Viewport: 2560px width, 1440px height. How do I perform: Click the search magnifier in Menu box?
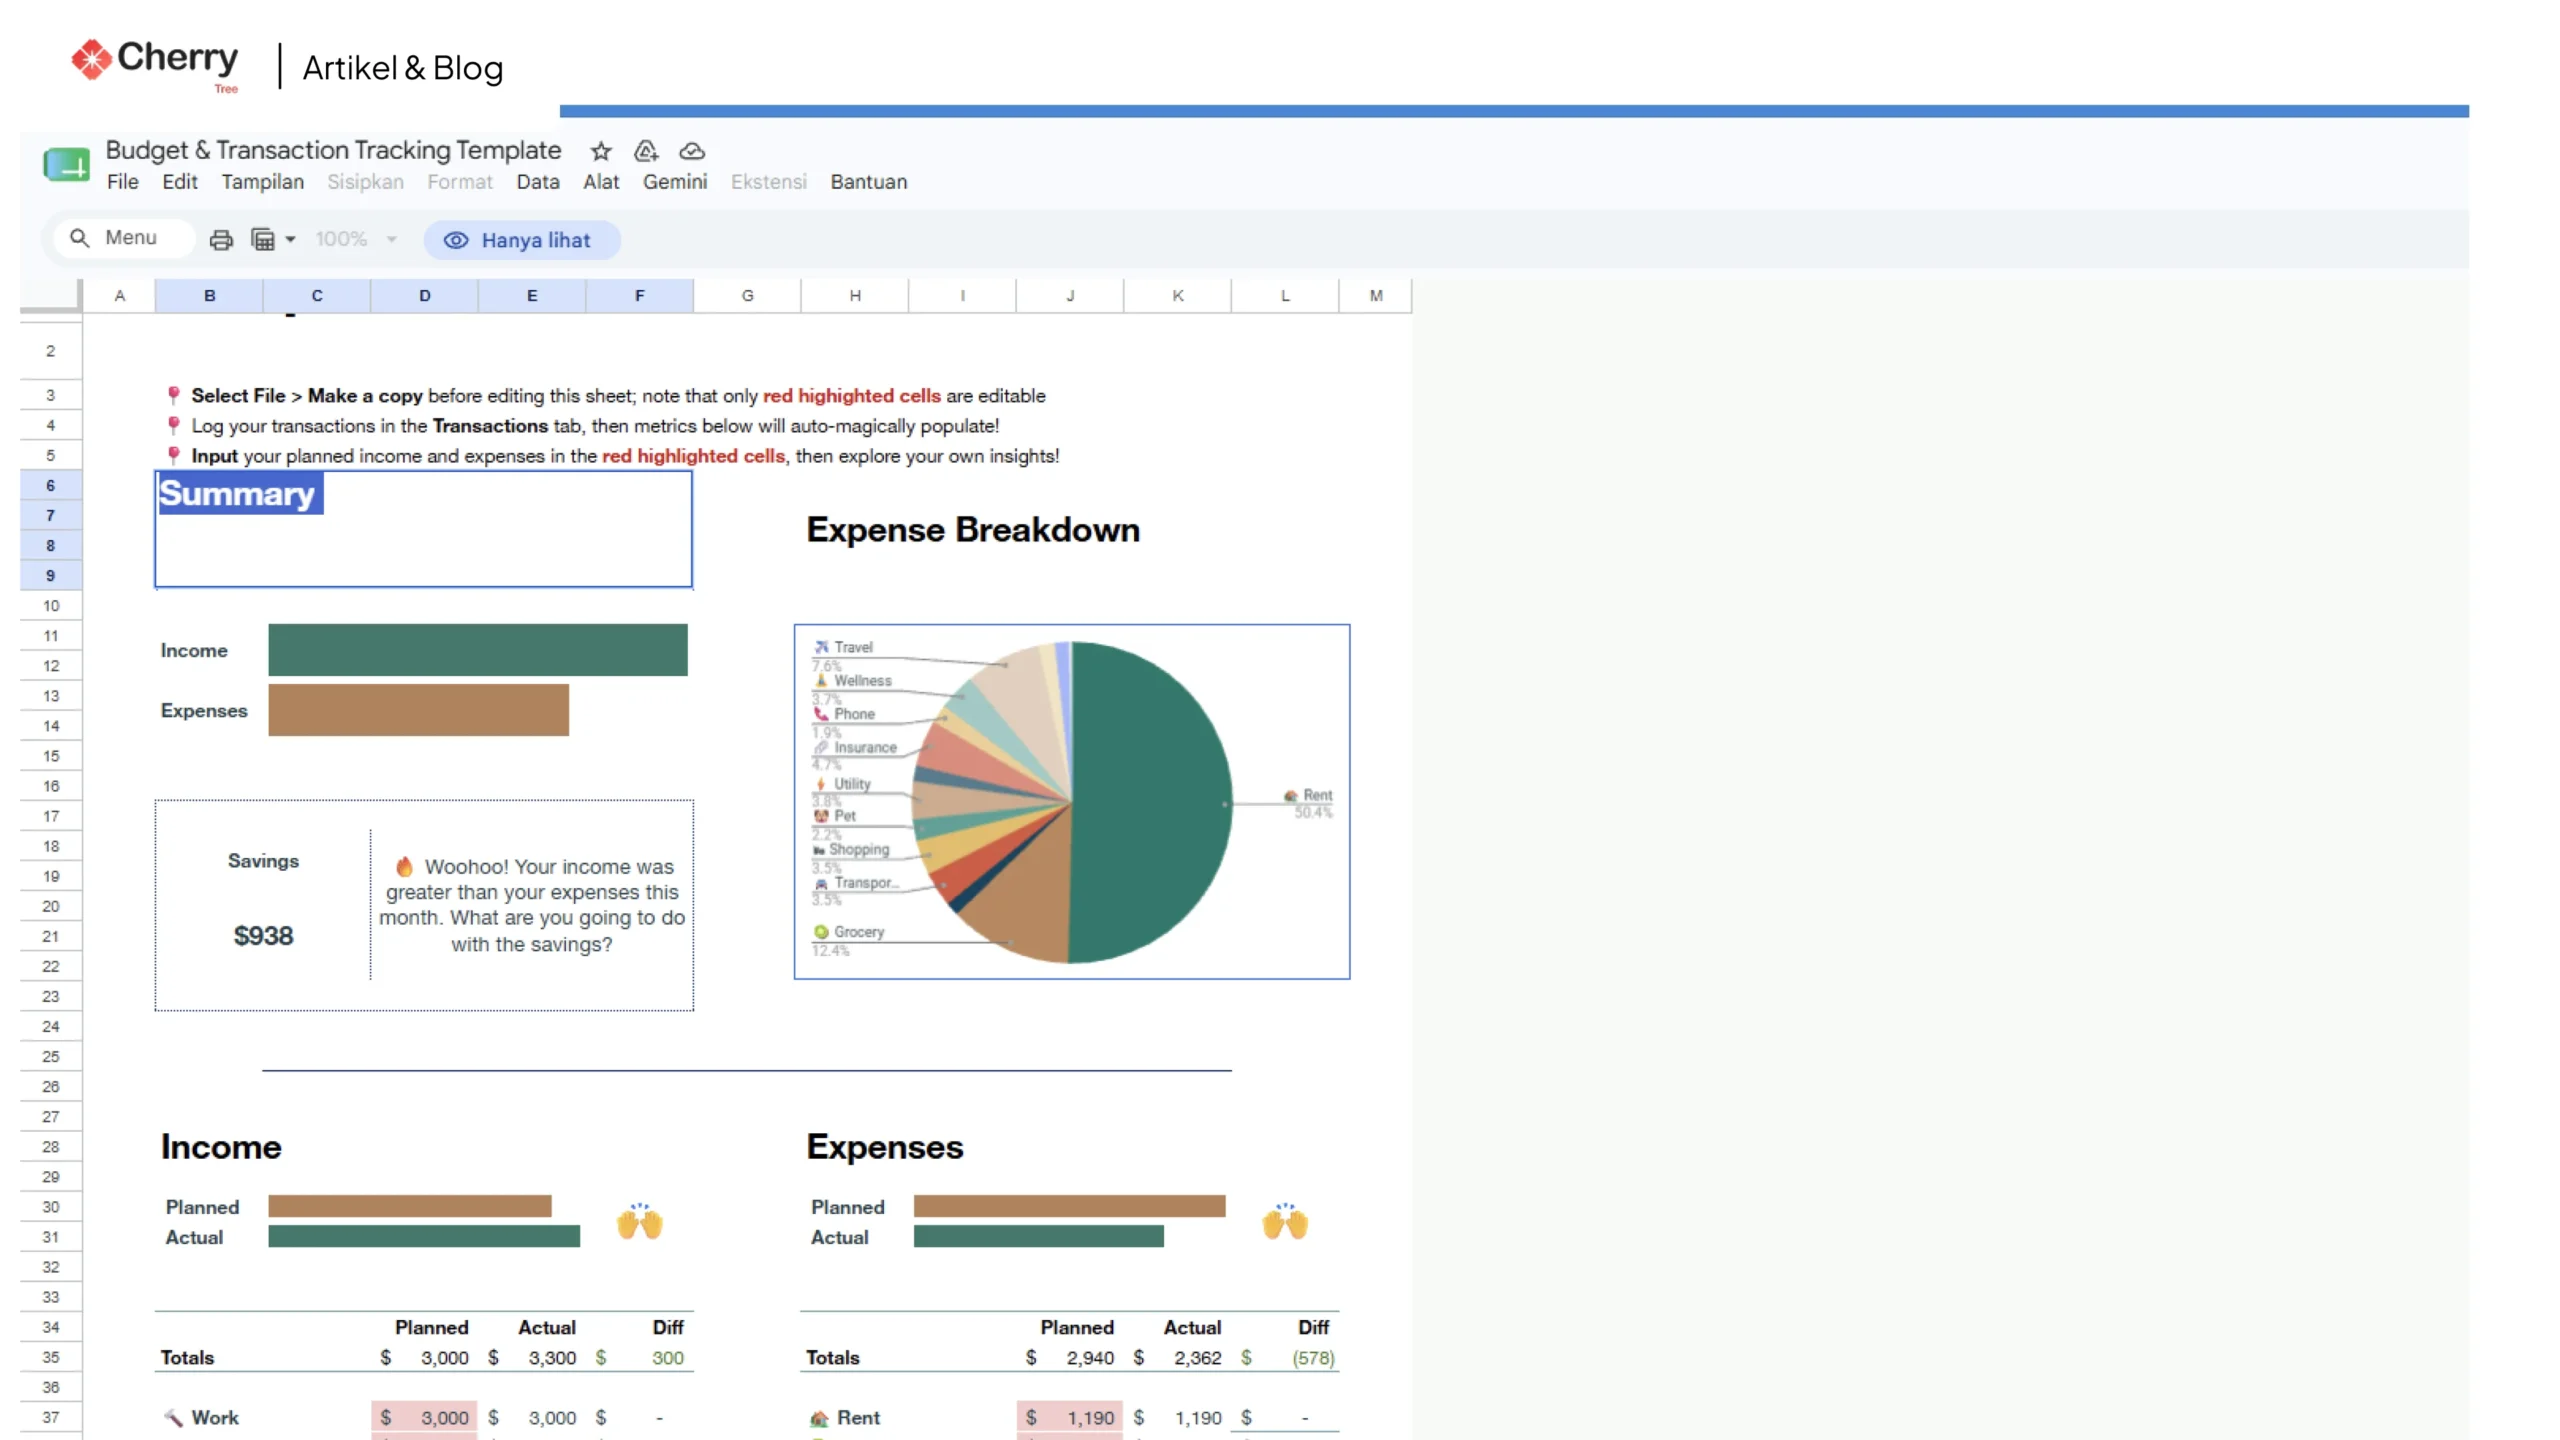(79, 238)
